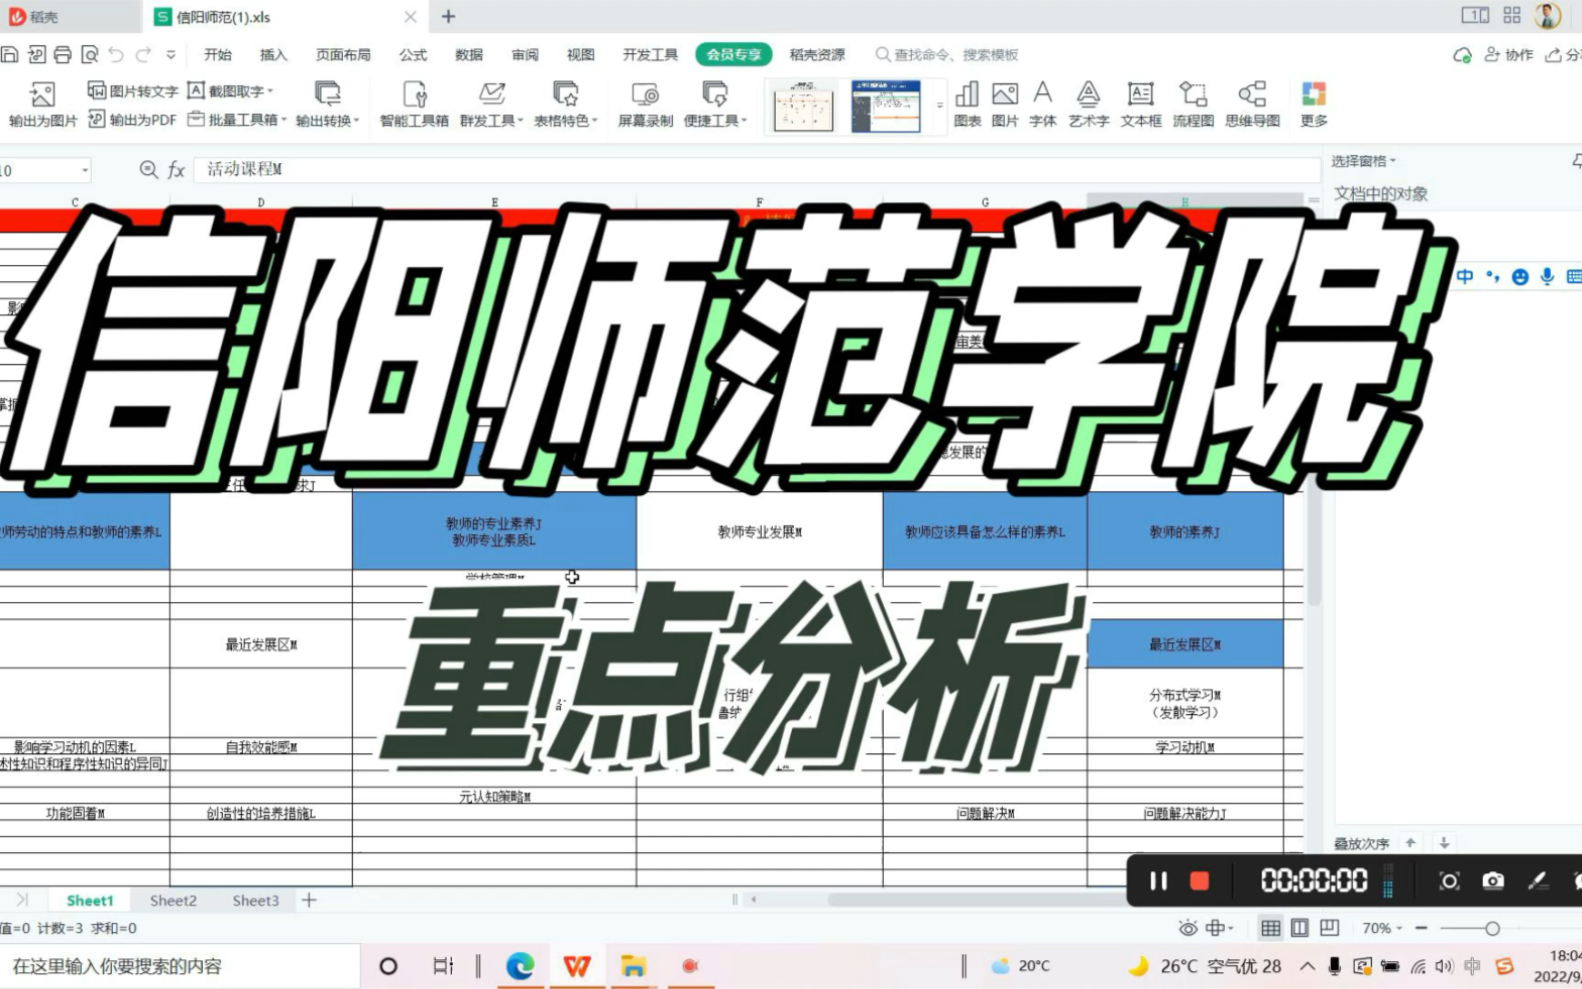Open the 页面布局 ribbon tab
Screen dimensions: 1582x989
pos(343,55)
